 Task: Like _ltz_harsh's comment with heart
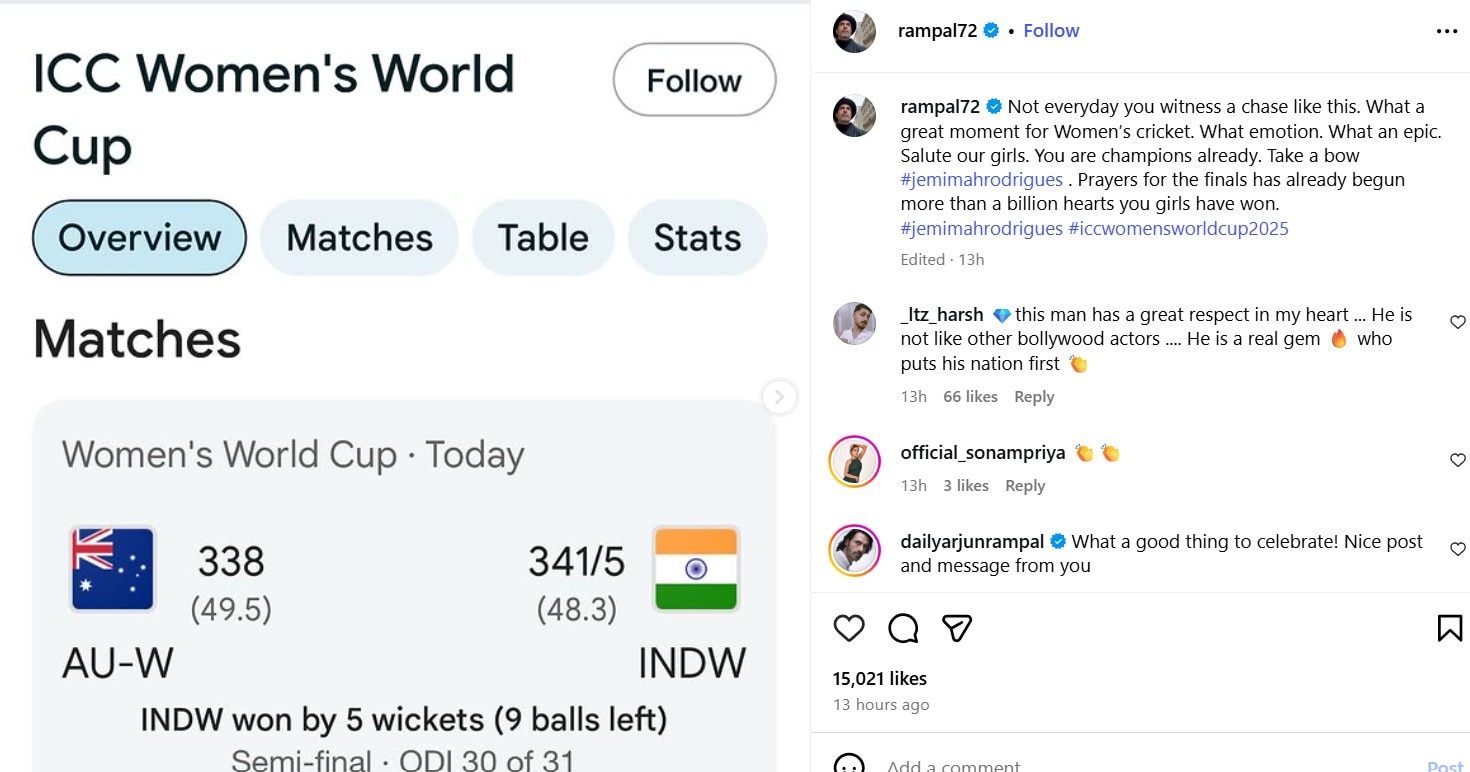click(1457, 322)
